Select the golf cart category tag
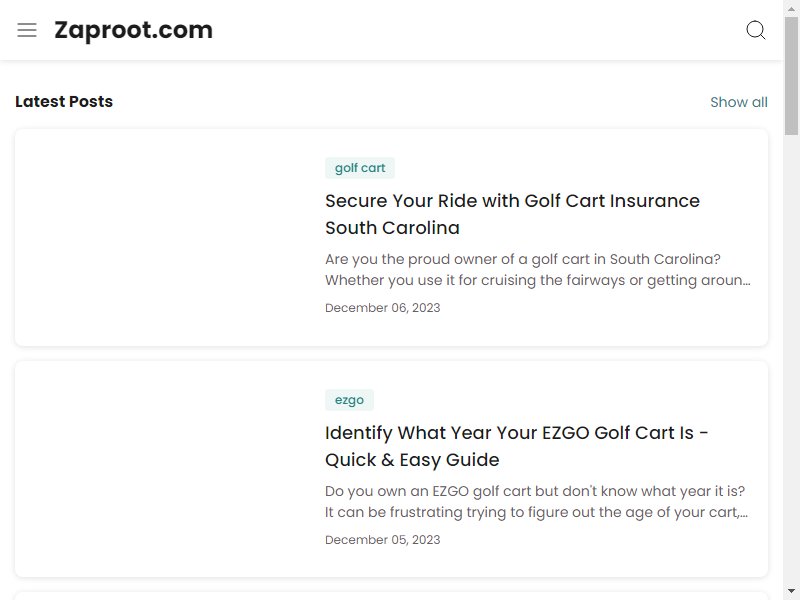The height and width of the screenshot is (600, 800). click(x=360, y=168)
